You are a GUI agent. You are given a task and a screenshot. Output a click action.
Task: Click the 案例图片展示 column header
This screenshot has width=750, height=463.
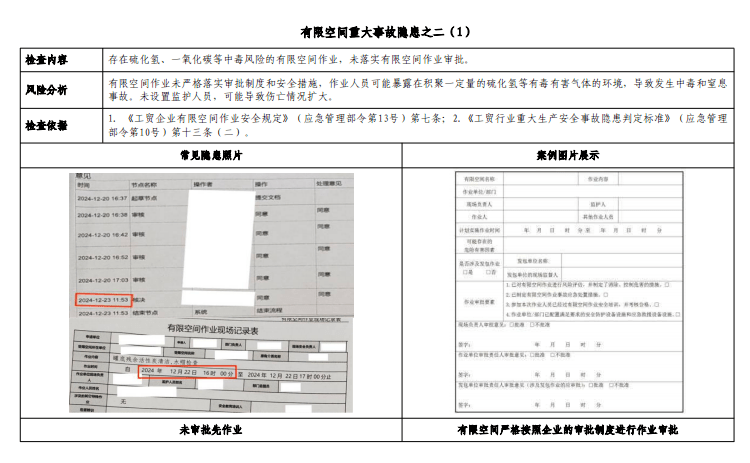[x=567, y=155]
